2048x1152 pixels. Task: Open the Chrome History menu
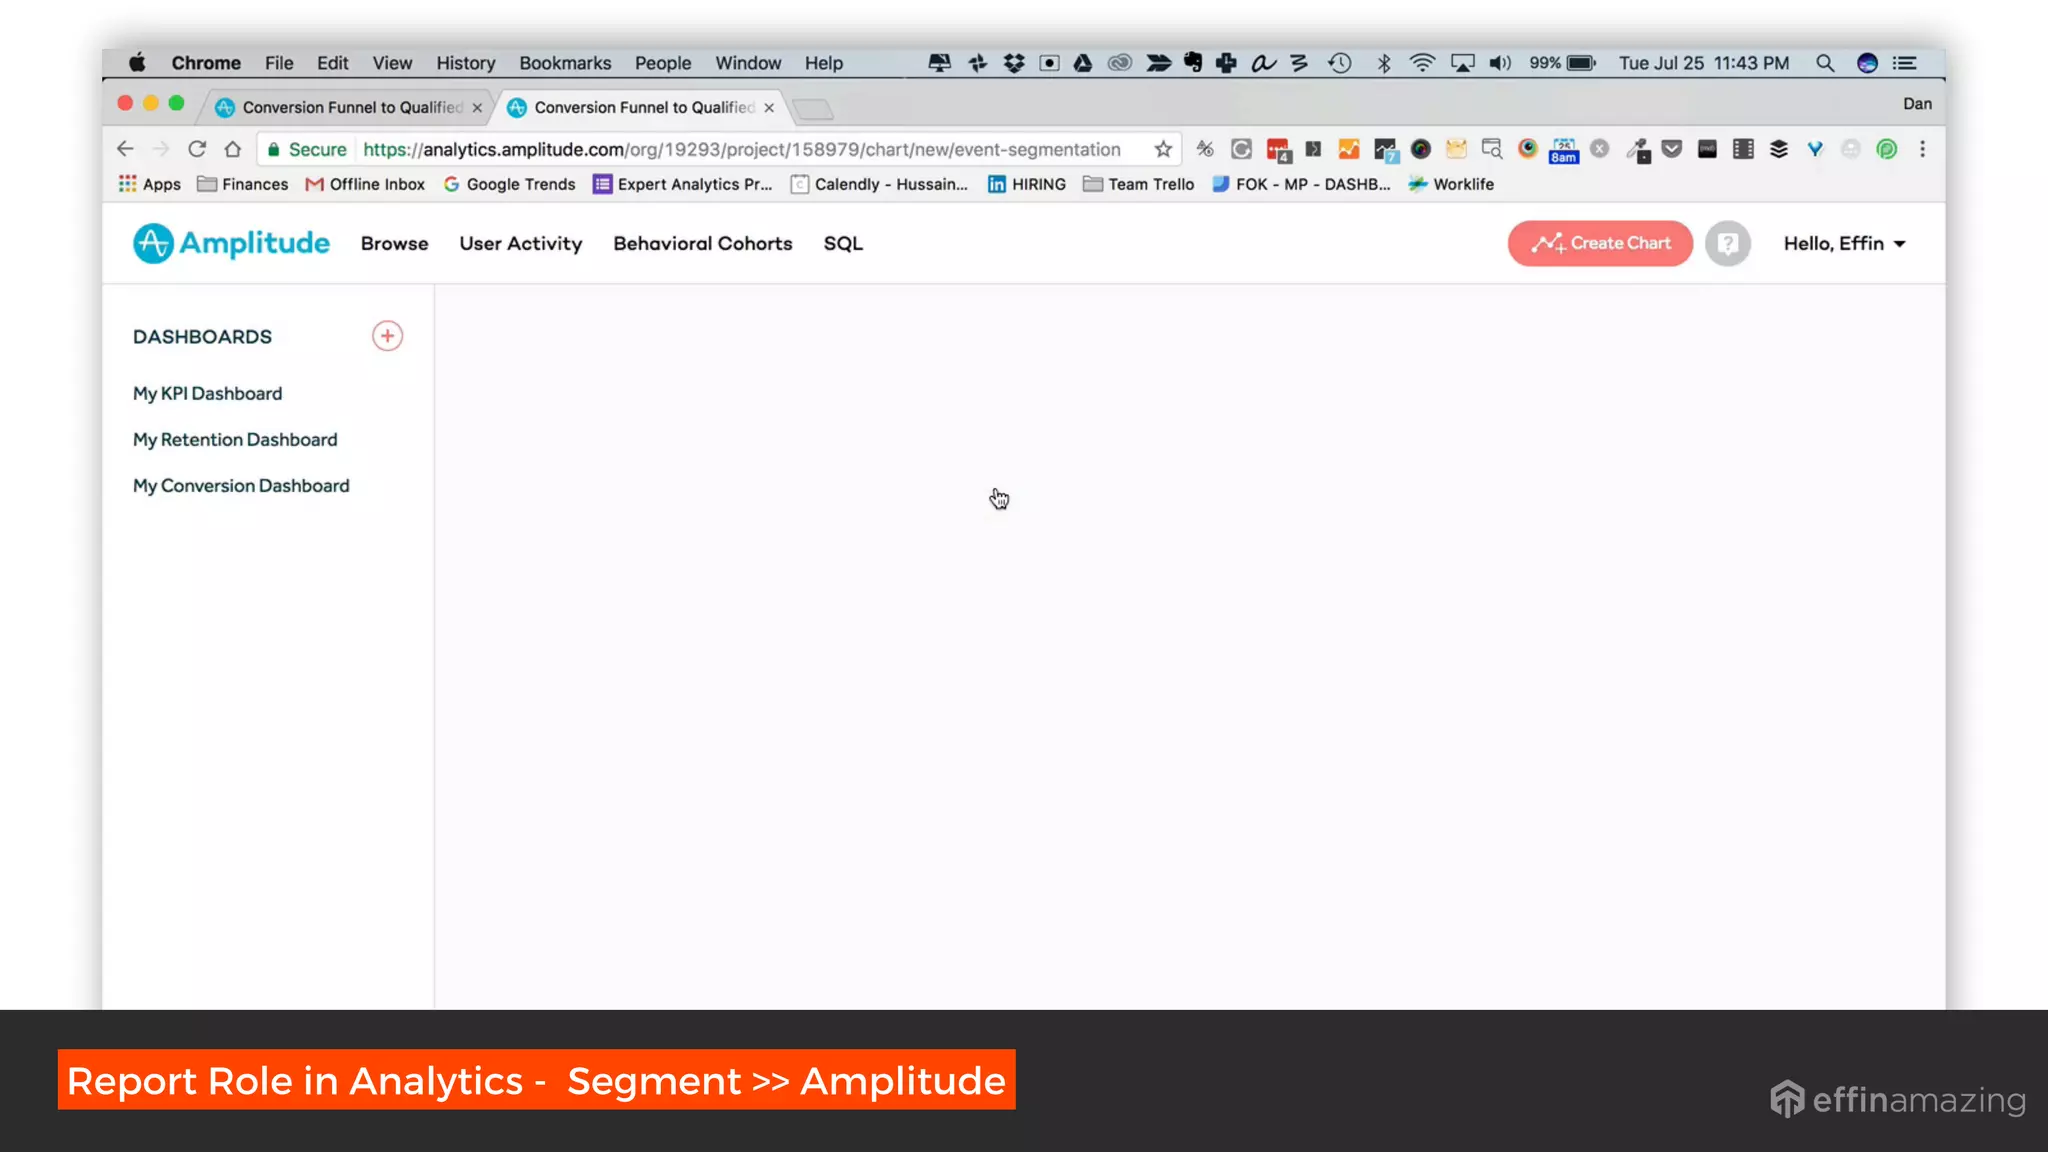(465, 63)
